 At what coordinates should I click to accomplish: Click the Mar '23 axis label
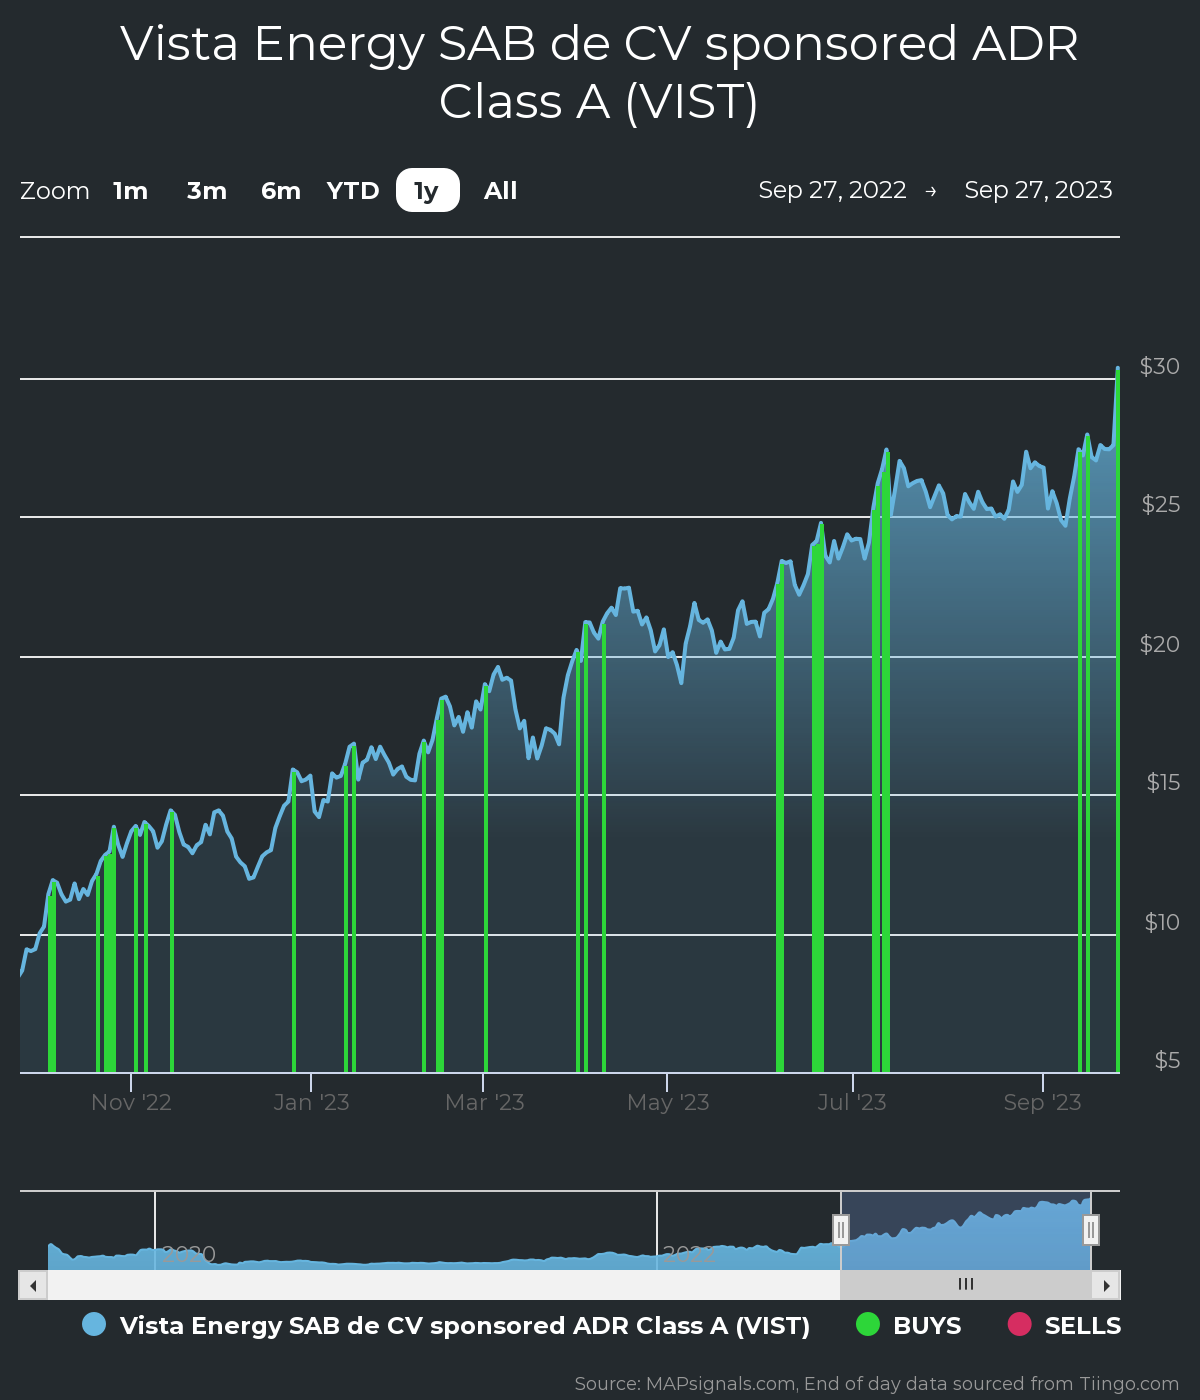click(x=484, y=1102)
